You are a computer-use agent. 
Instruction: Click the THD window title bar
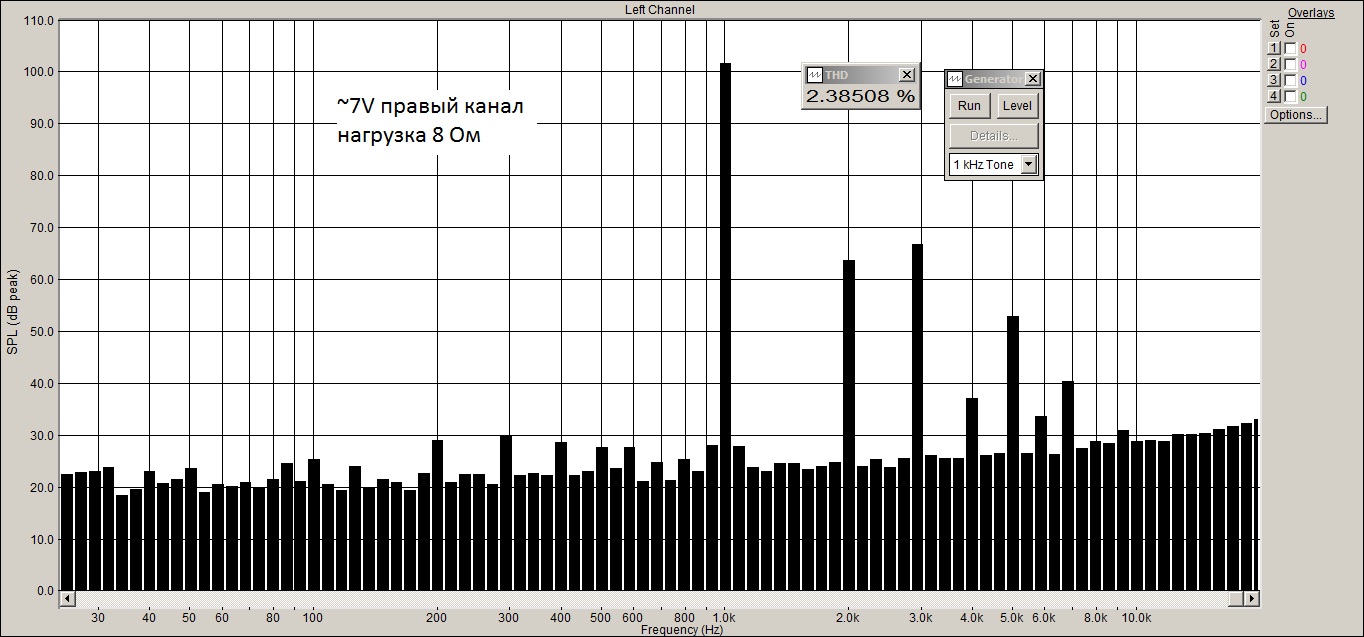(860, 75)
